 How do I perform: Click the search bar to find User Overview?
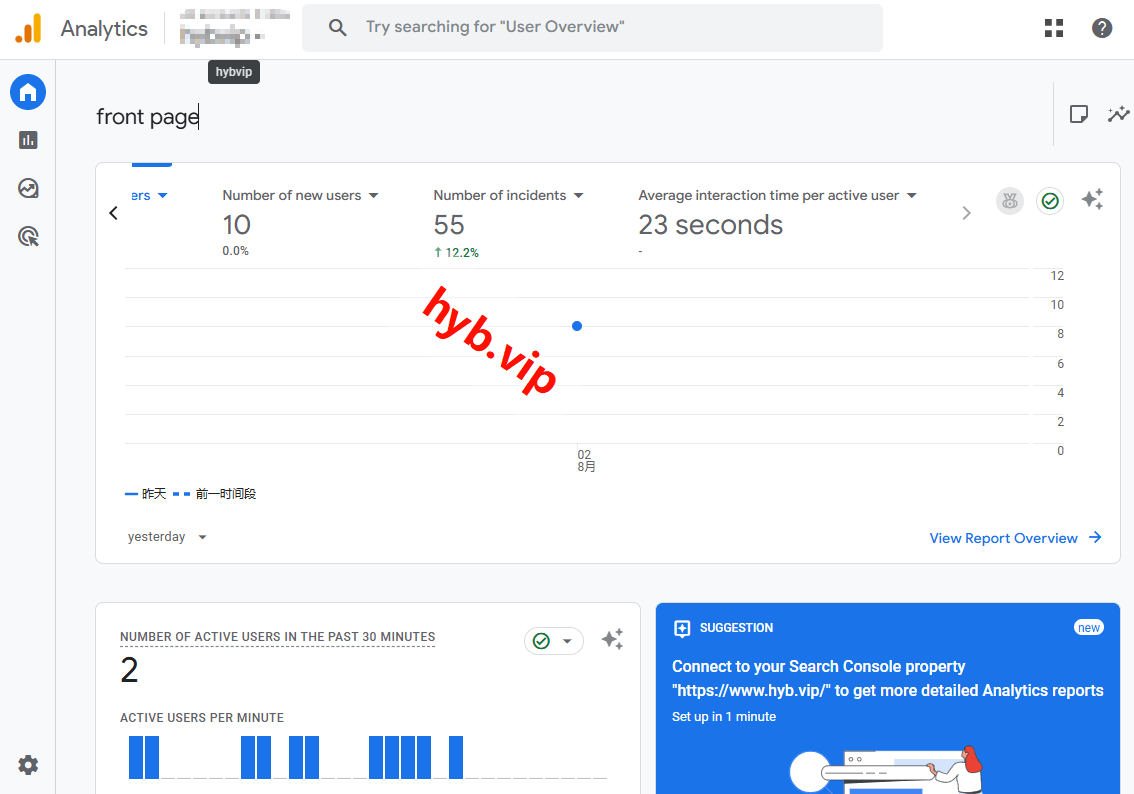click(x=592, y=27)
